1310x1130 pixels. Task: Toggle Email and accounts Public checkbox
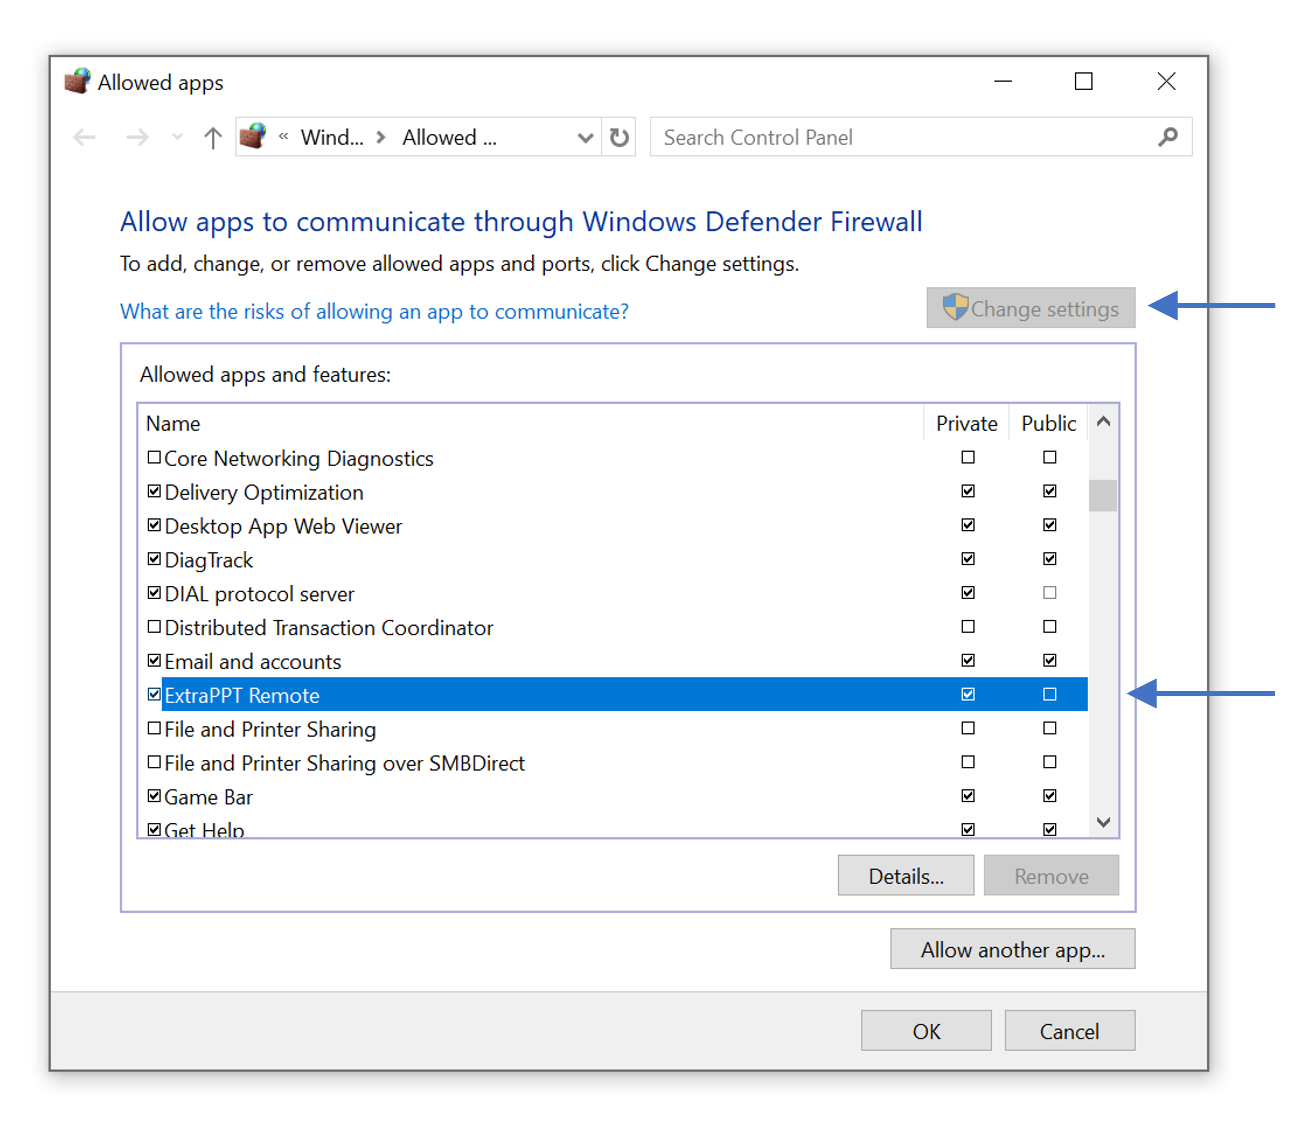click(x=1049, y=660)
